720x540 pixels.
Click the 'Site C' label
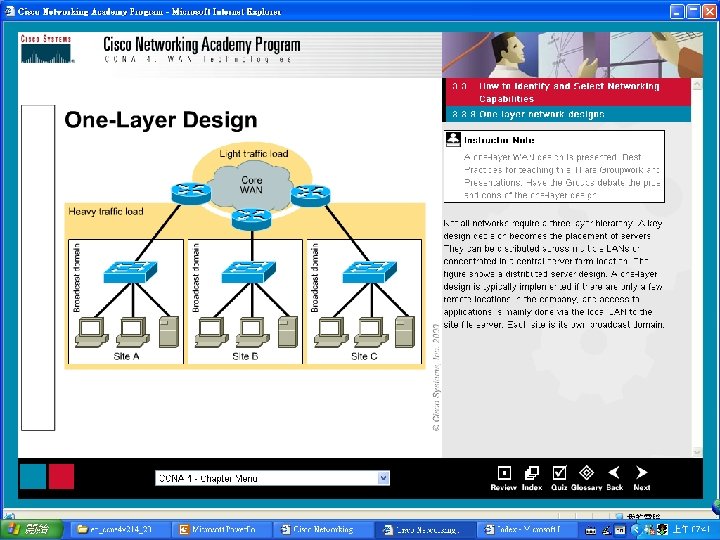click(x=364, y=356)
